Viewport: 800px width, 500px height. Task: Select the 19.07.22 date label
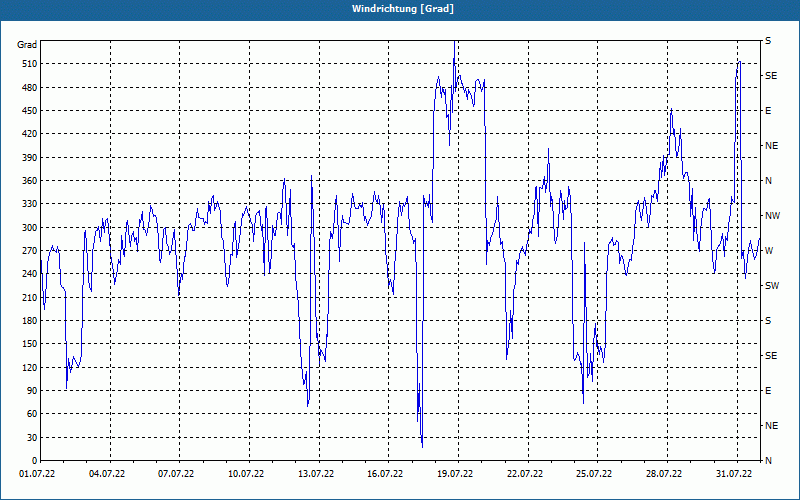(455, 474)
